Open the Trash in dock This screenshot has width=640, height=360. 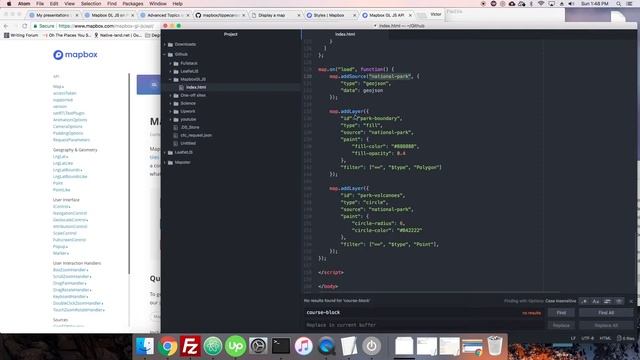tap(495, 345)
